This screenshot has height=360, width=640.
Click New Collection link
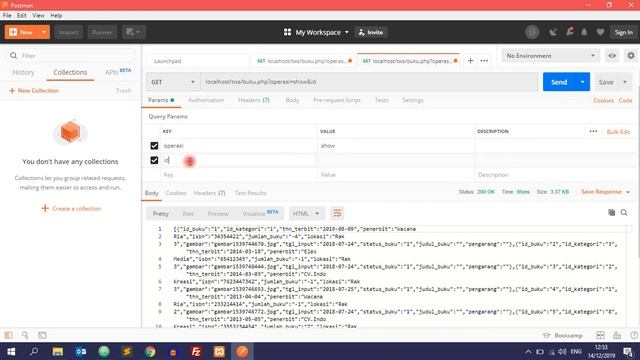[x=34, y=91]
